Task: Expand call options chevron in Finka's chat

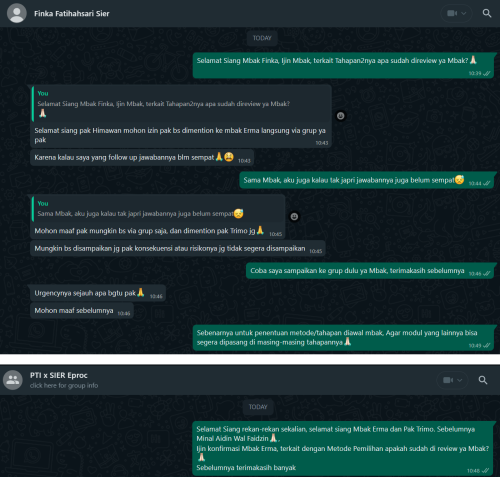Action: click(x=463, y=13)
